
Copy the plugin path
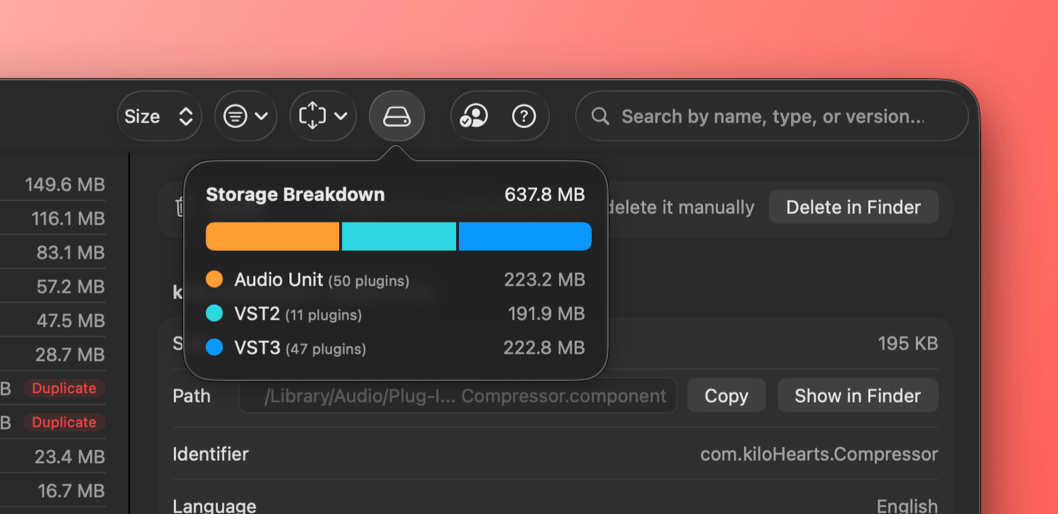726,396
